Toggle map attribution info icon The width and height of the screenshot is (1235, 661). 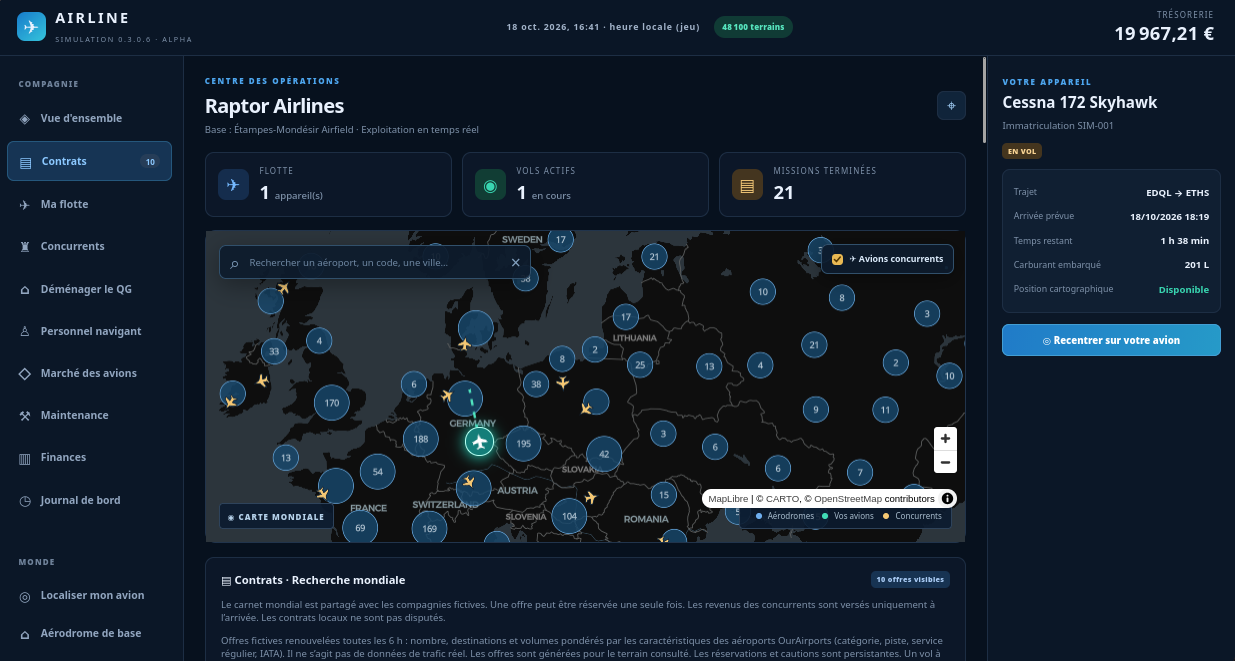[x=947, y=498]
